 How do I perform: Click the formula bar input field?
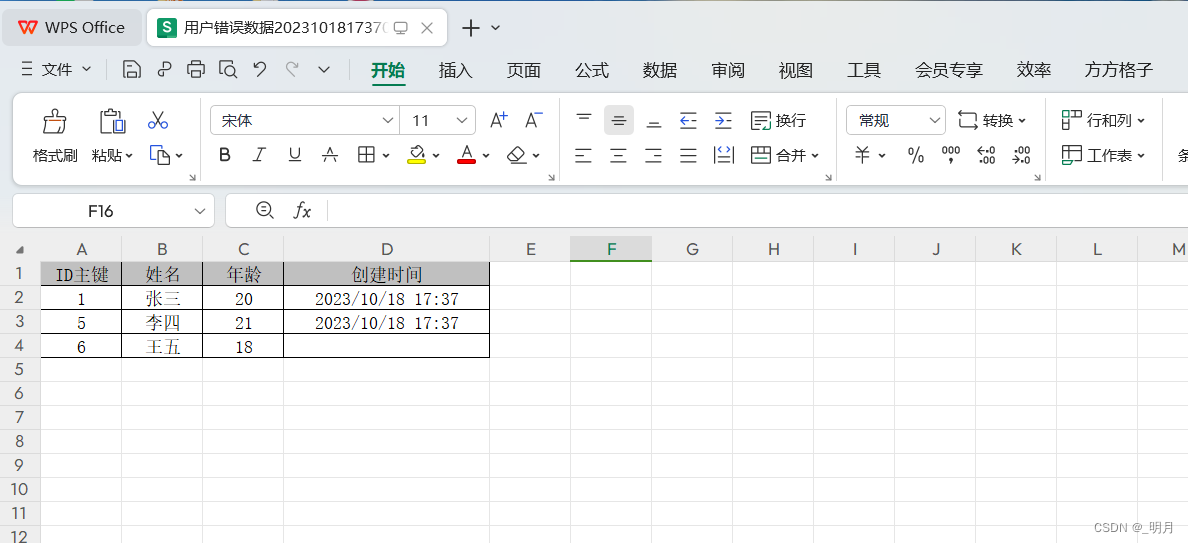pos(758,211)
